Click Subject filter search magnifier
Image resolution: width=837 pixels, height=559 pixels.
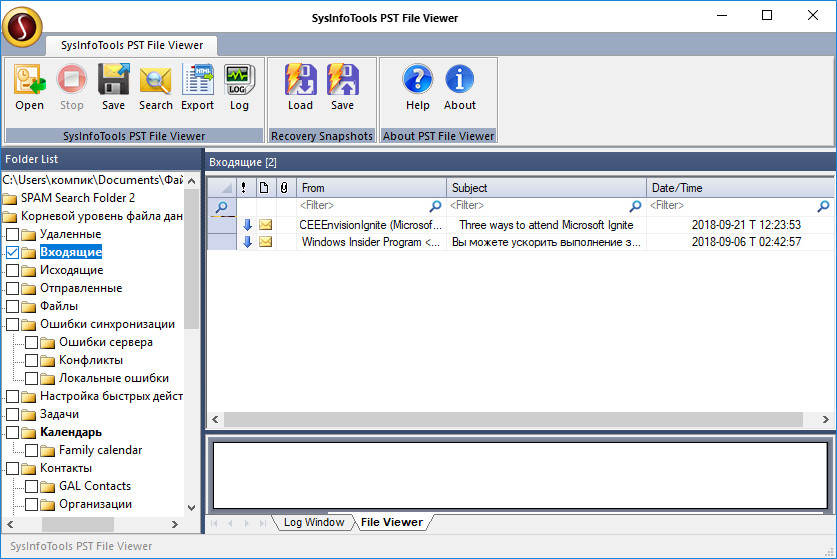[635, 206]
